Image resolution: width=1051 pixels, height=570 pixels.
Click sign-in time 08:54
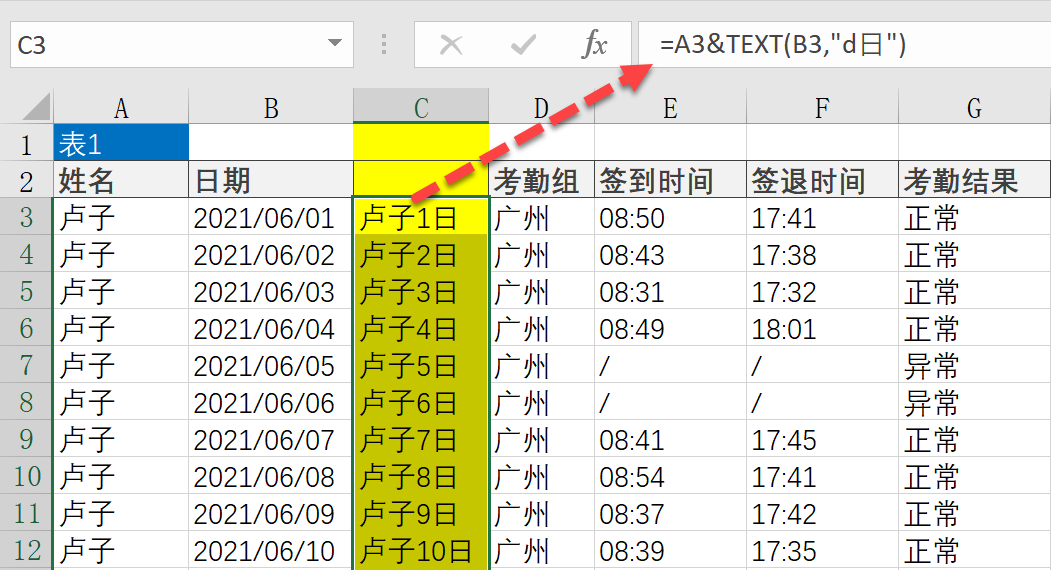click(x=670, y=477)
